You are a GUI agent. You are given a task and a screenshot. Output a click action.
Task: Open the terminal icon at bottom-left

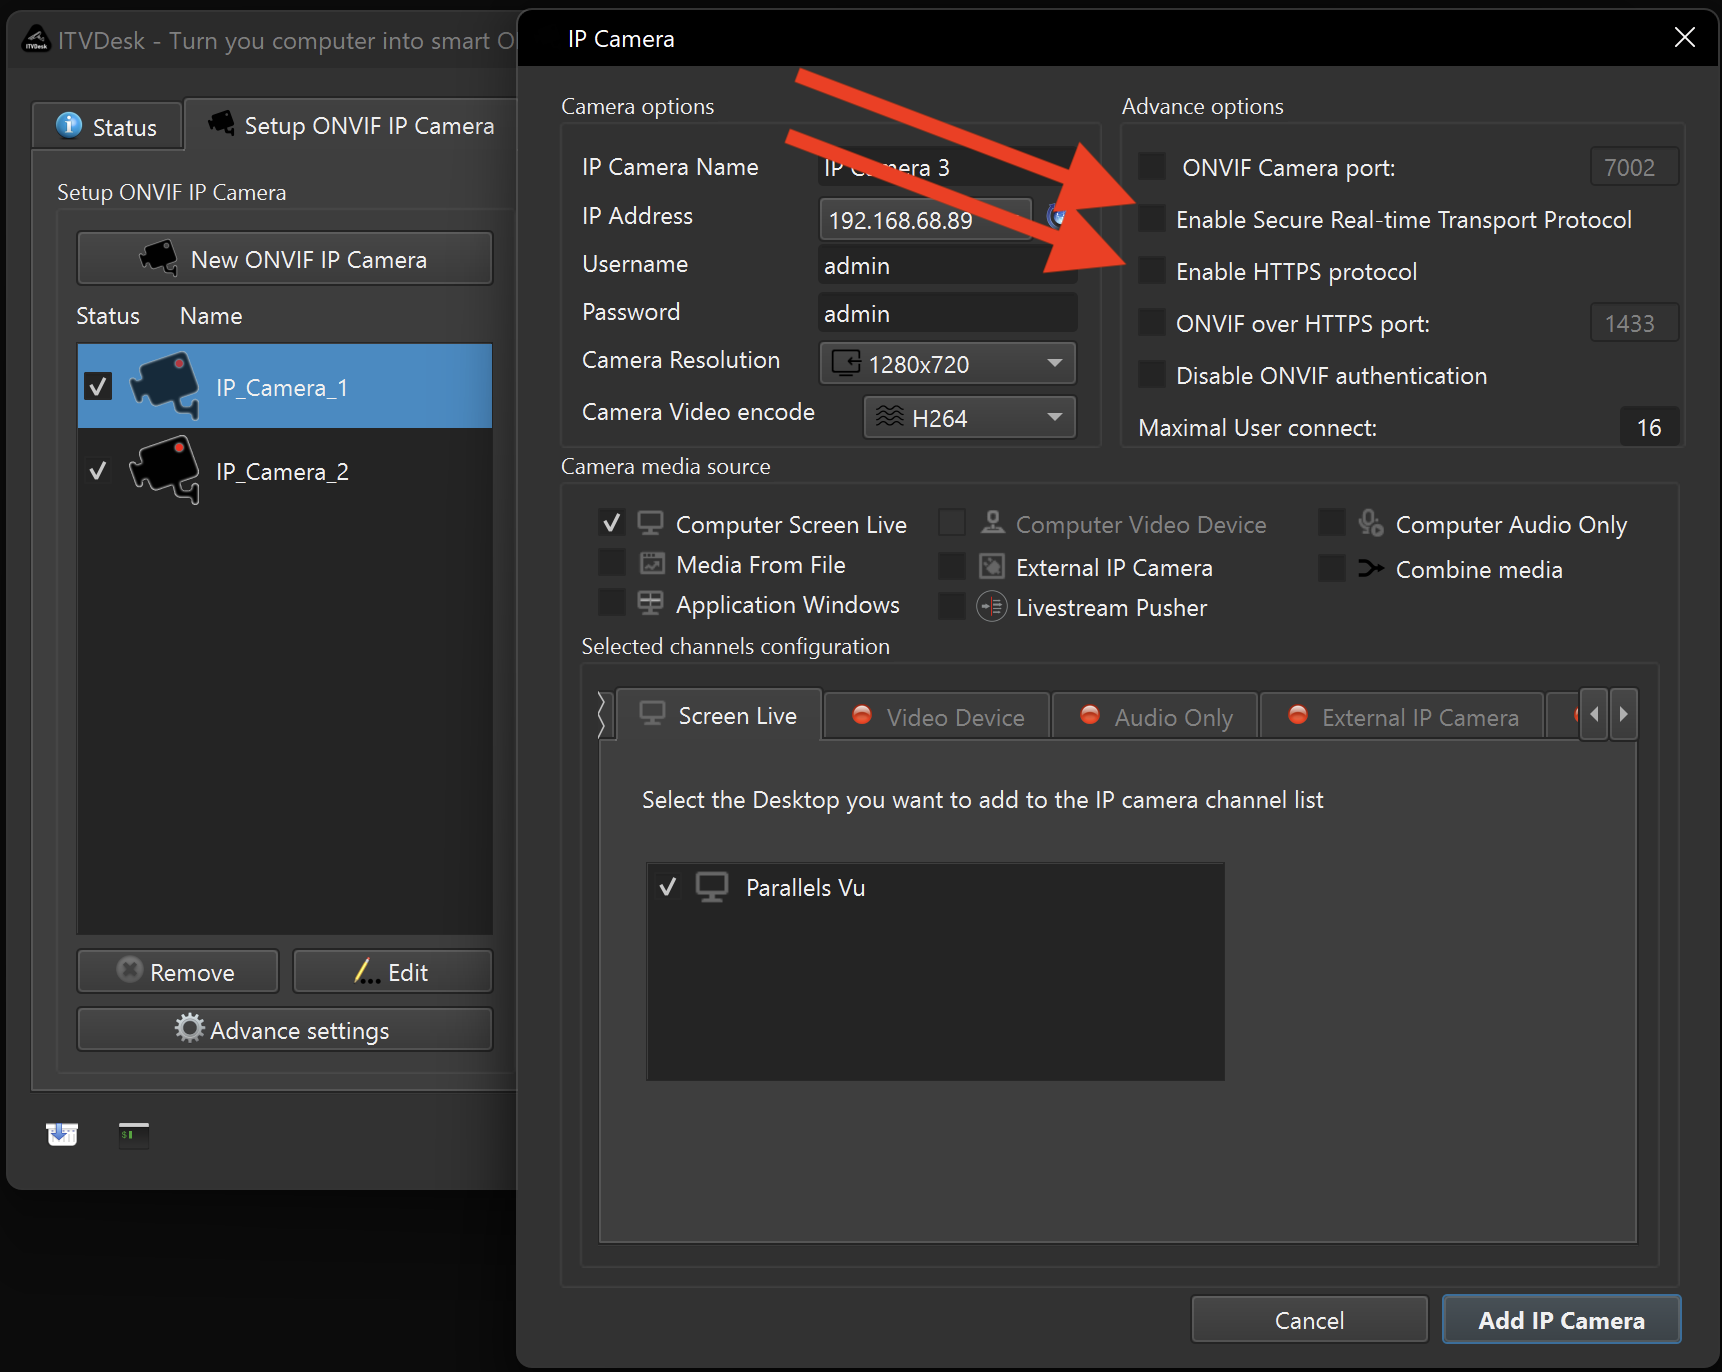(x=132, y=1135)
